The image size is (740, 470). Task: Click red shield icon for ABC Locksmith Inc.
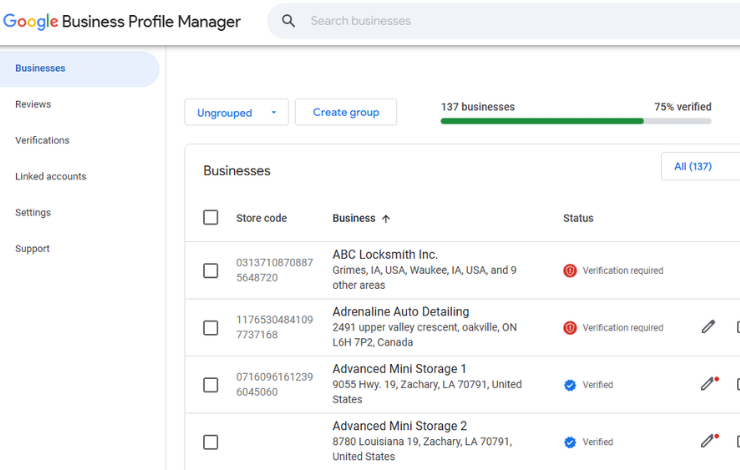pyautogui.click(x=570, y=270)
